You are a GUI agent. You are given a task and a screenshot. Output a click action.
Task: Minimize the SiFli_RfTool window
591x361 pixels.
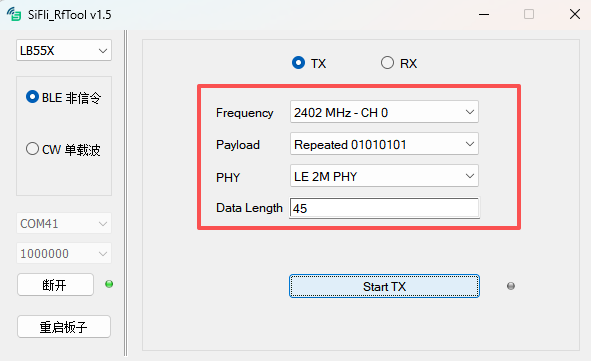point(484,14)
